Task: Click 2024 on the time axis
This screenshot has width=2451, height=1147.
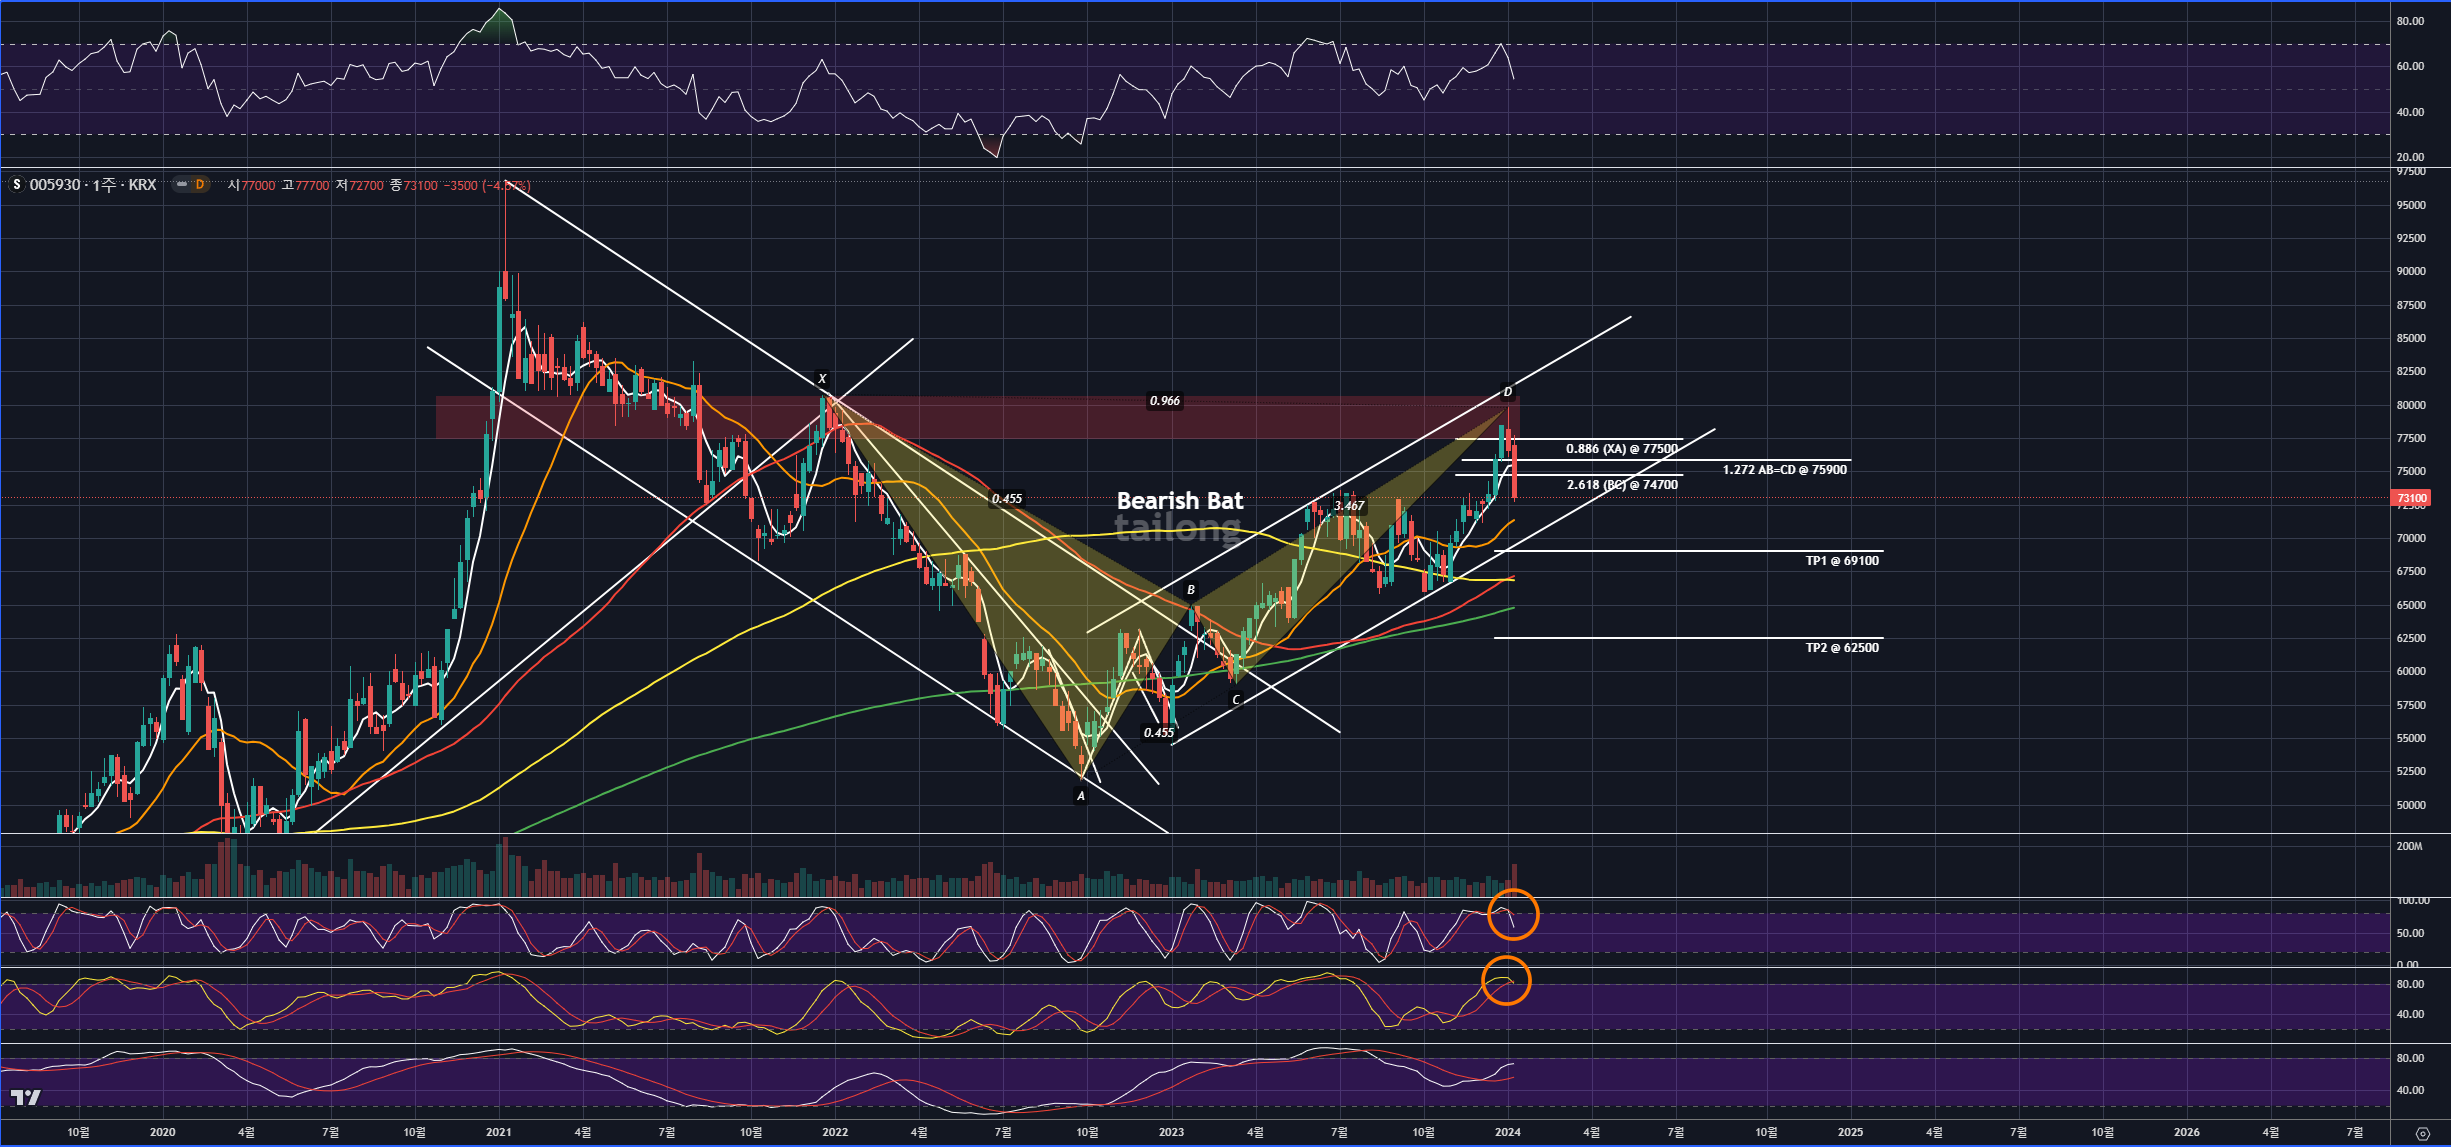Action: coord(1507,1132)
